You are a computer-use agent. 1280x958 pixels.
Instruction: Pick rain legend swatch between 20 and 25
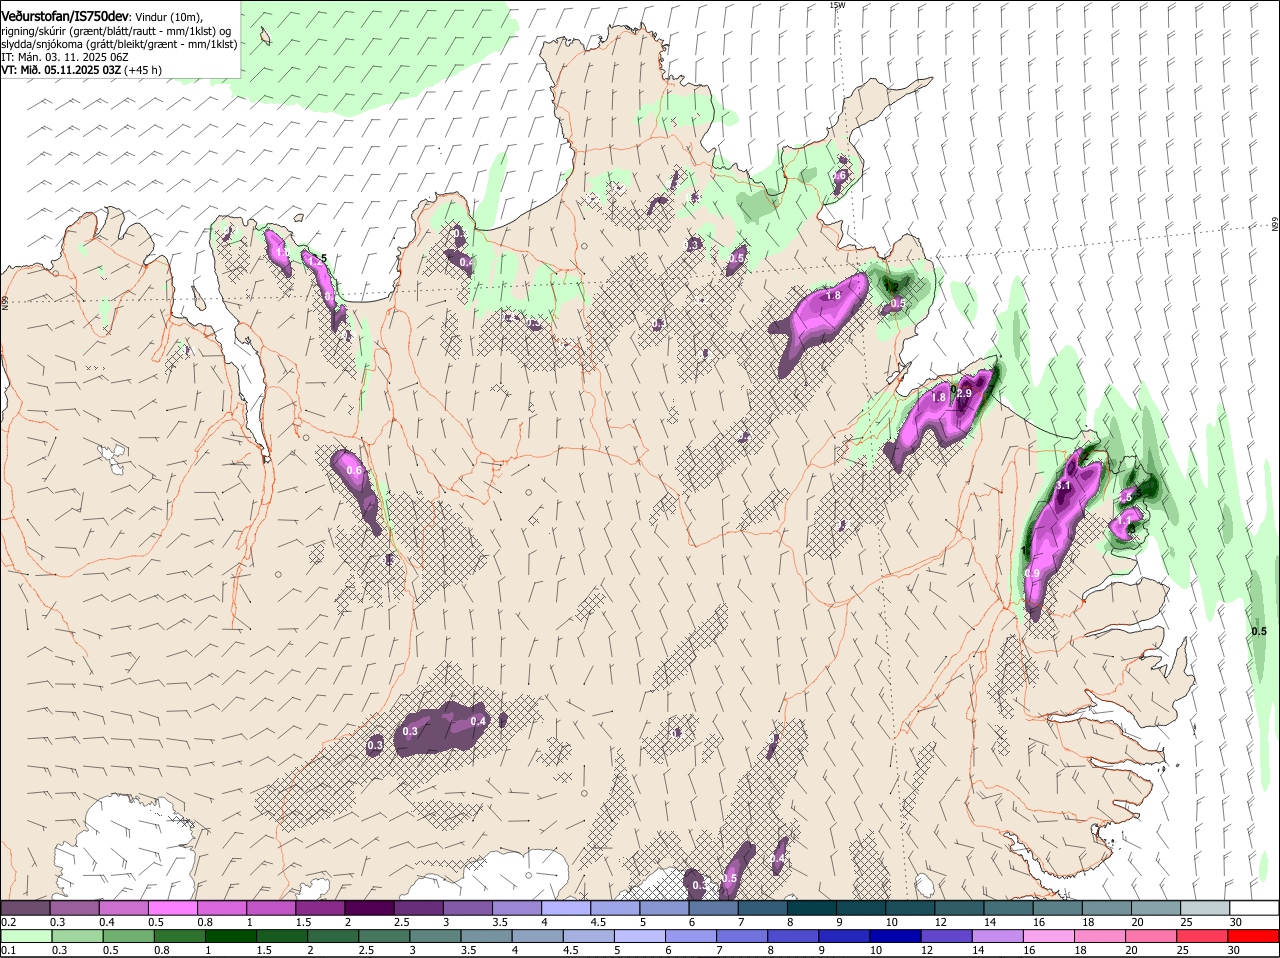tap(1152, 936)
